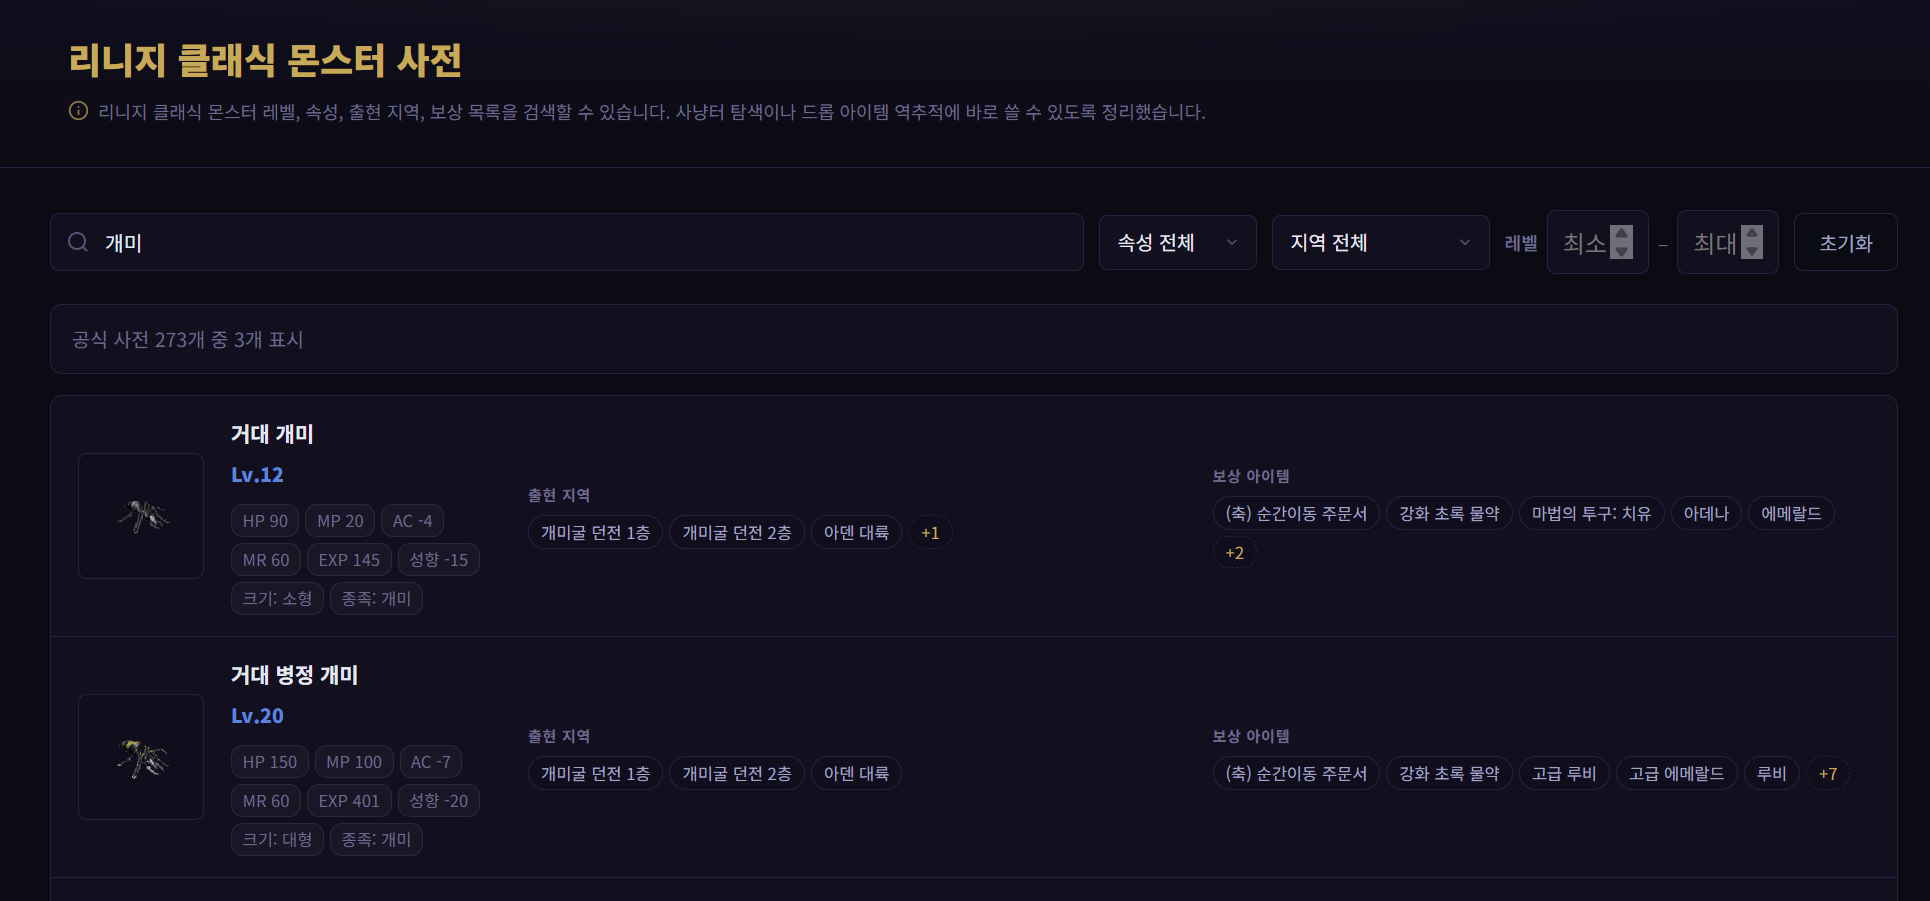Click the search magnifier icon
Viewport: 1930px width, 901px height.
[78, 242]
